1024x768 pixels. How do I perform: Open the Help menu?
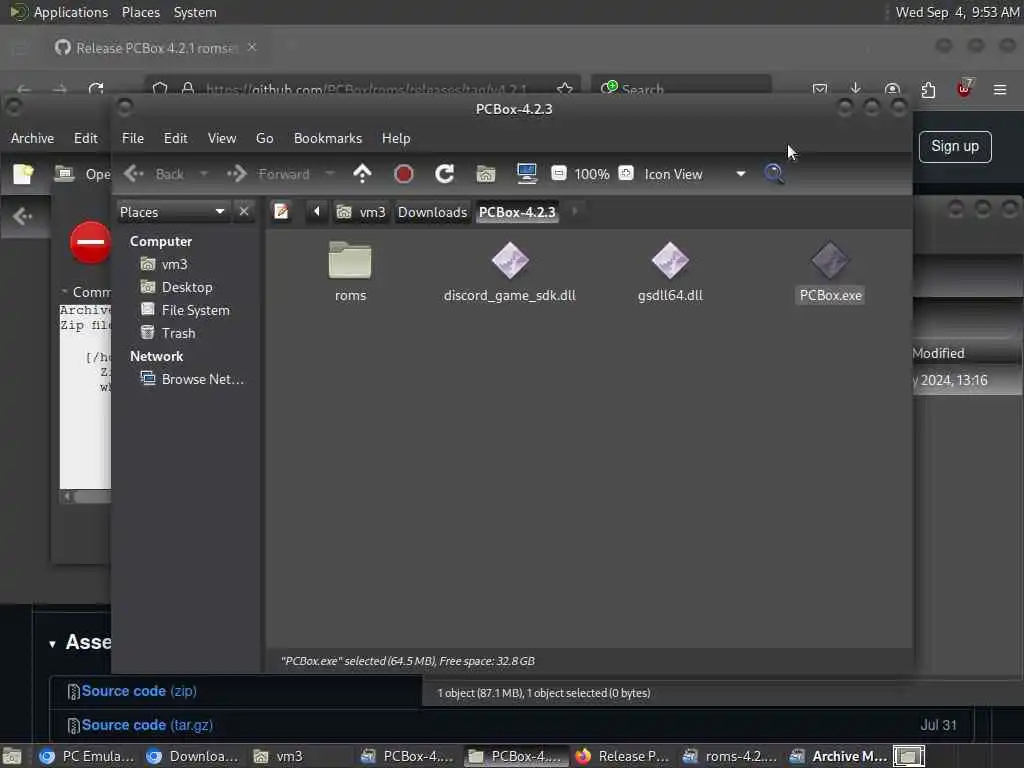pyautogui.click(x=396, y=138)
